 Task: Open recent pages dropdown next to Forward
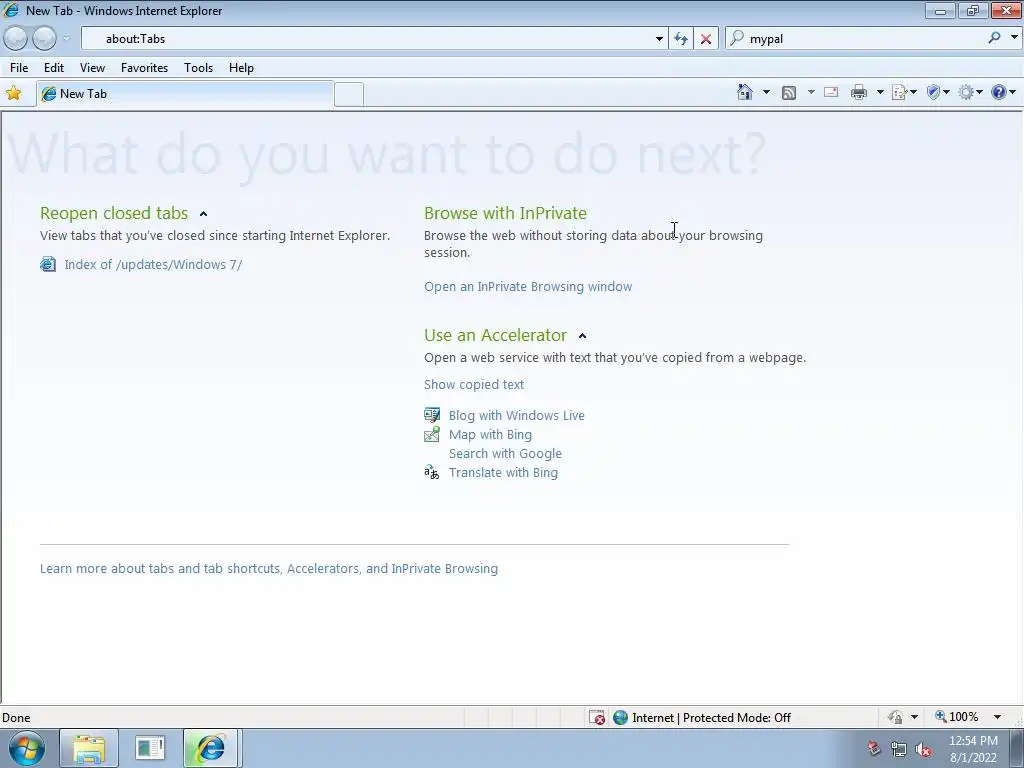[66, 39]
